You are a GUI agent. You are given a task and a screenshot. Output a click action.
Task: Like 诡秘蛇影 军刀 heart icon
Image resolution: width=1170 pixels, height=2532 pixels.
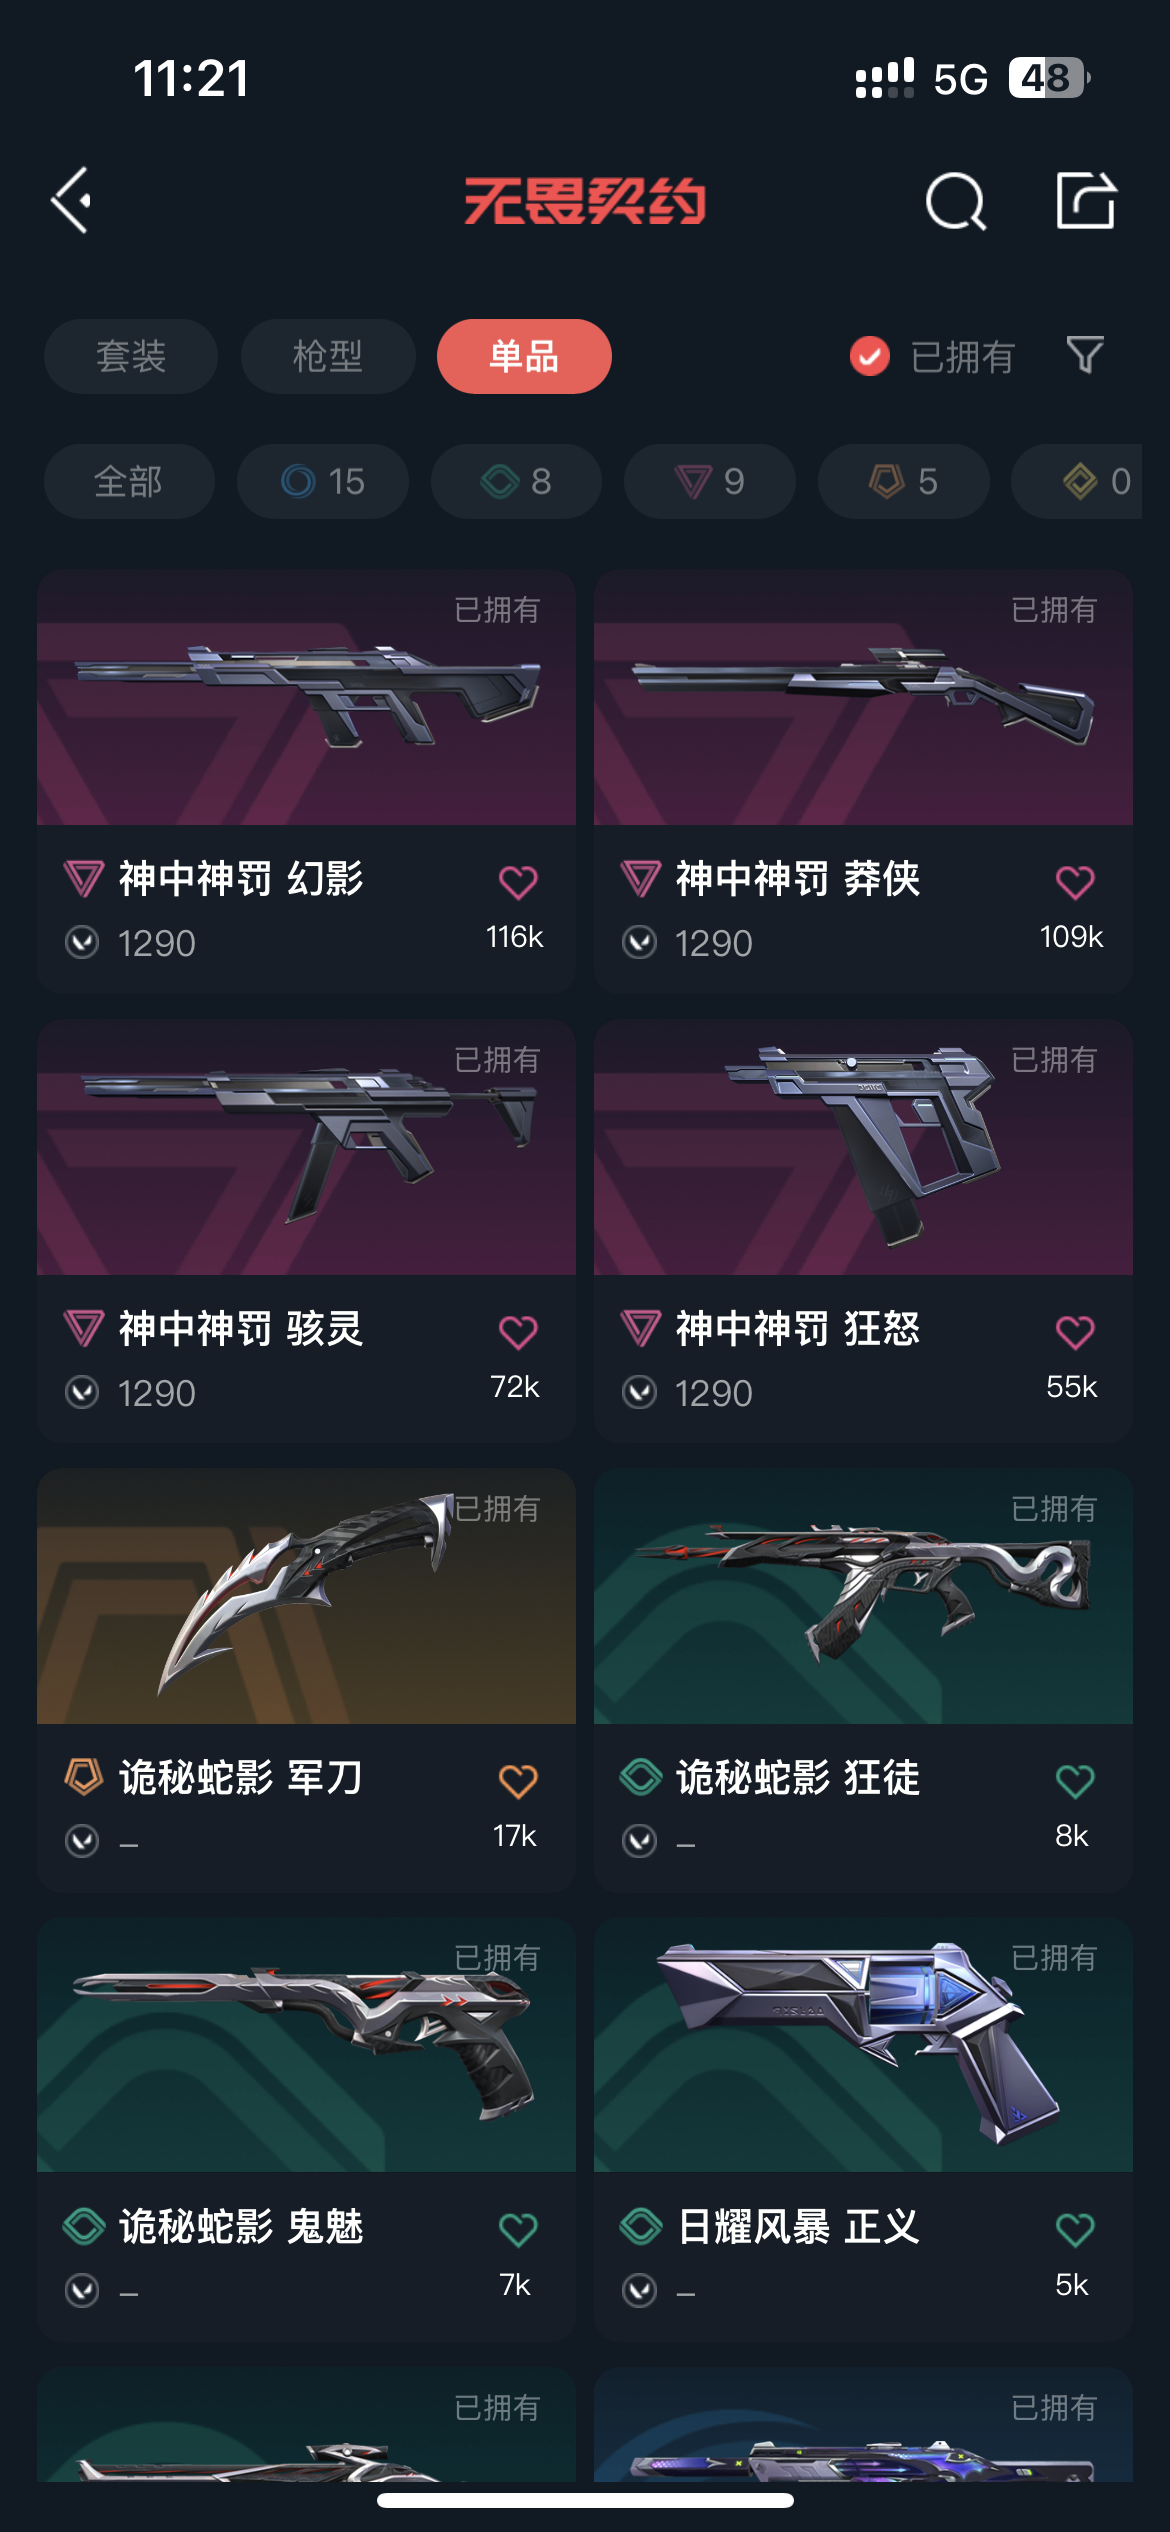pos(518,1781)
